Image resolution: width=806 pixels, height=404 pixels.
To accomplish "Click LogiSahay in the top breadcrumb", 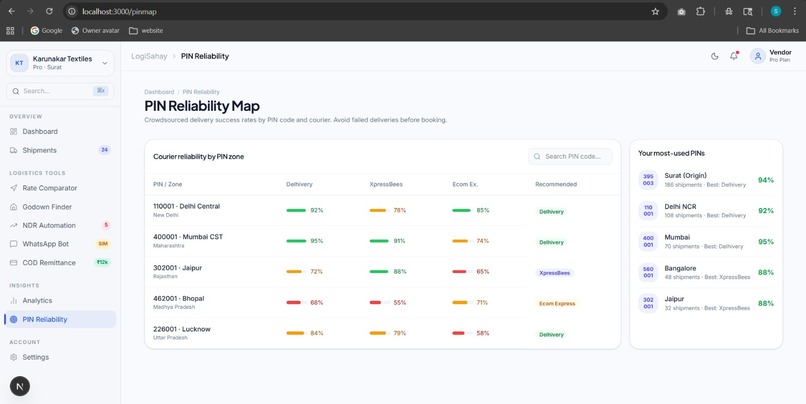I will tap(149, 56).
